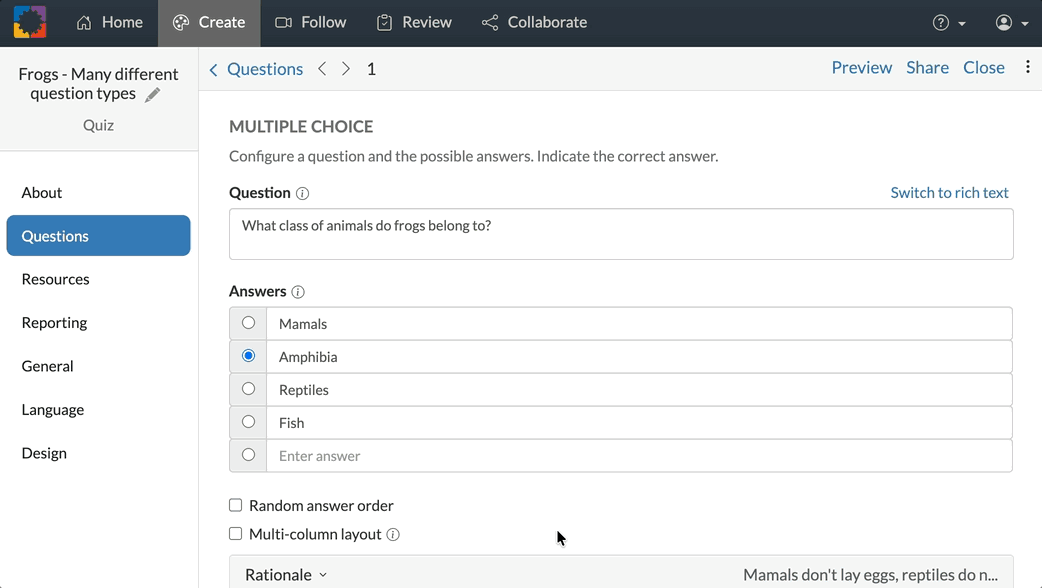
Task: Select the Reptiles radio button
Action: 248,389
